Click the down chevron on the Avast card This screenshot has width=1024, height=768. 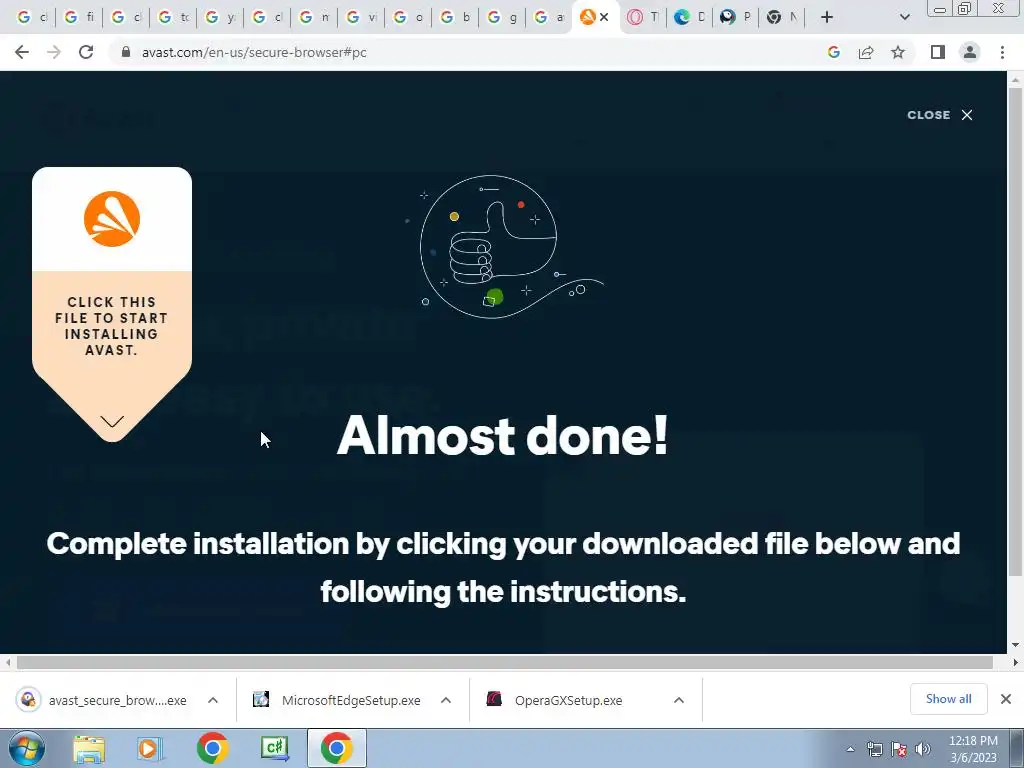[112, 422]
